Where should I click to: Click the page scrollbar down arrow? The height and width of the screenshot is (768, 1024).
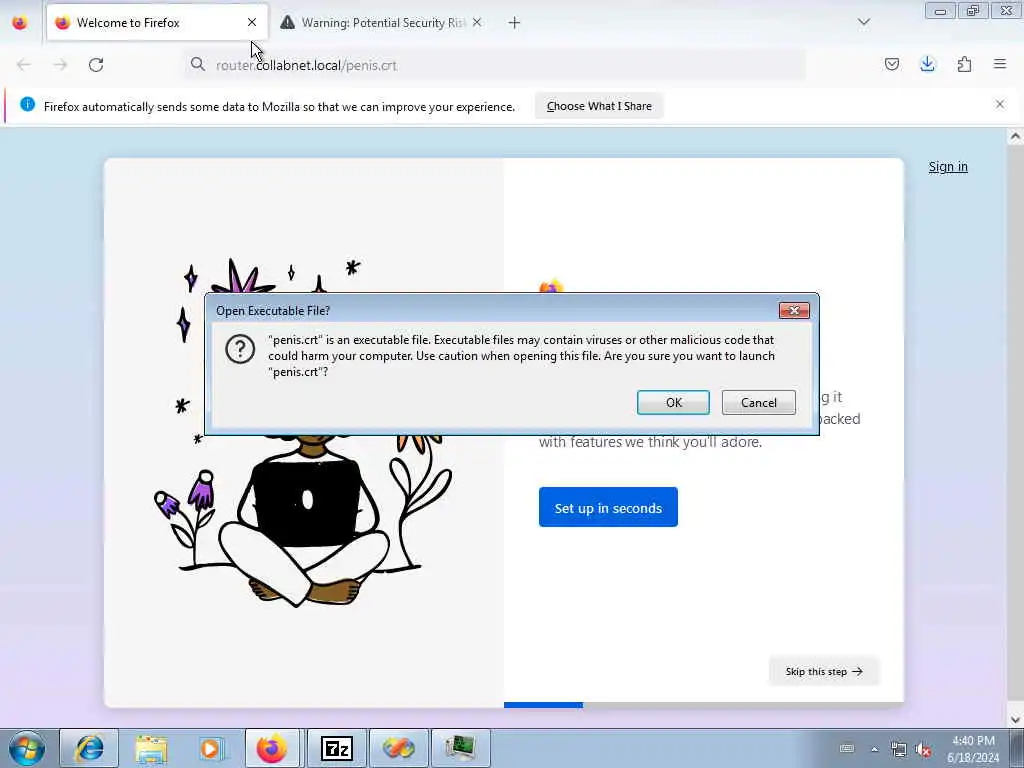1015,720
